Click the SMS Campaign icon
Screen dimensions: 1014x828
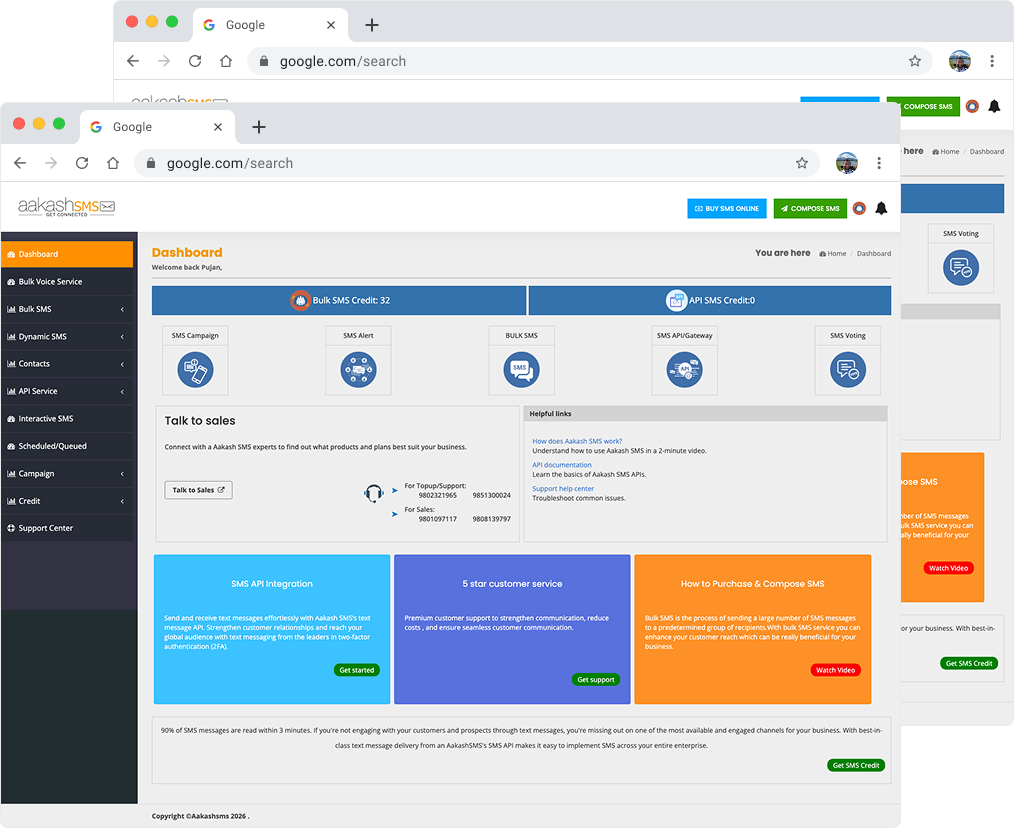(195, 370)
